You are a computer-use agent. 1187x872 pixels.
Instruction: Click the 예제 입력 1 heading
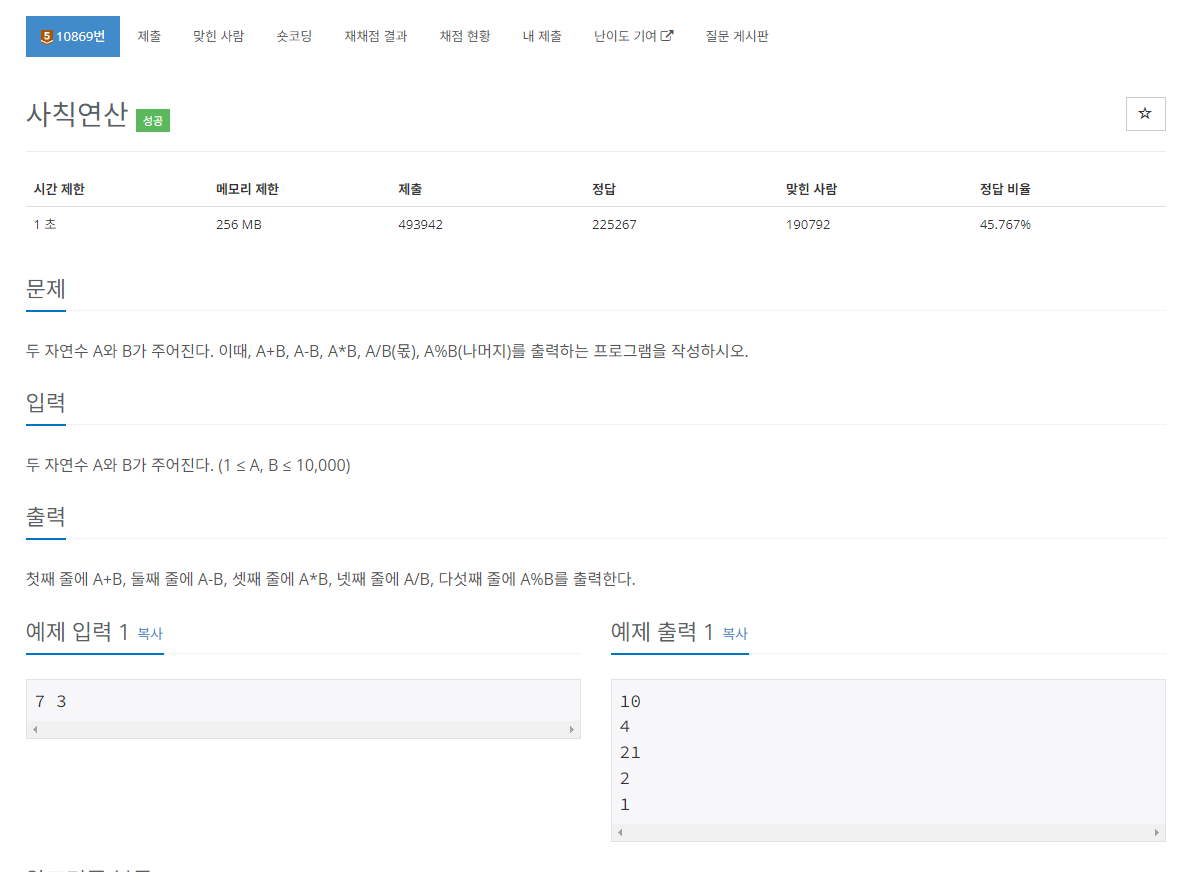coord(77,631)
